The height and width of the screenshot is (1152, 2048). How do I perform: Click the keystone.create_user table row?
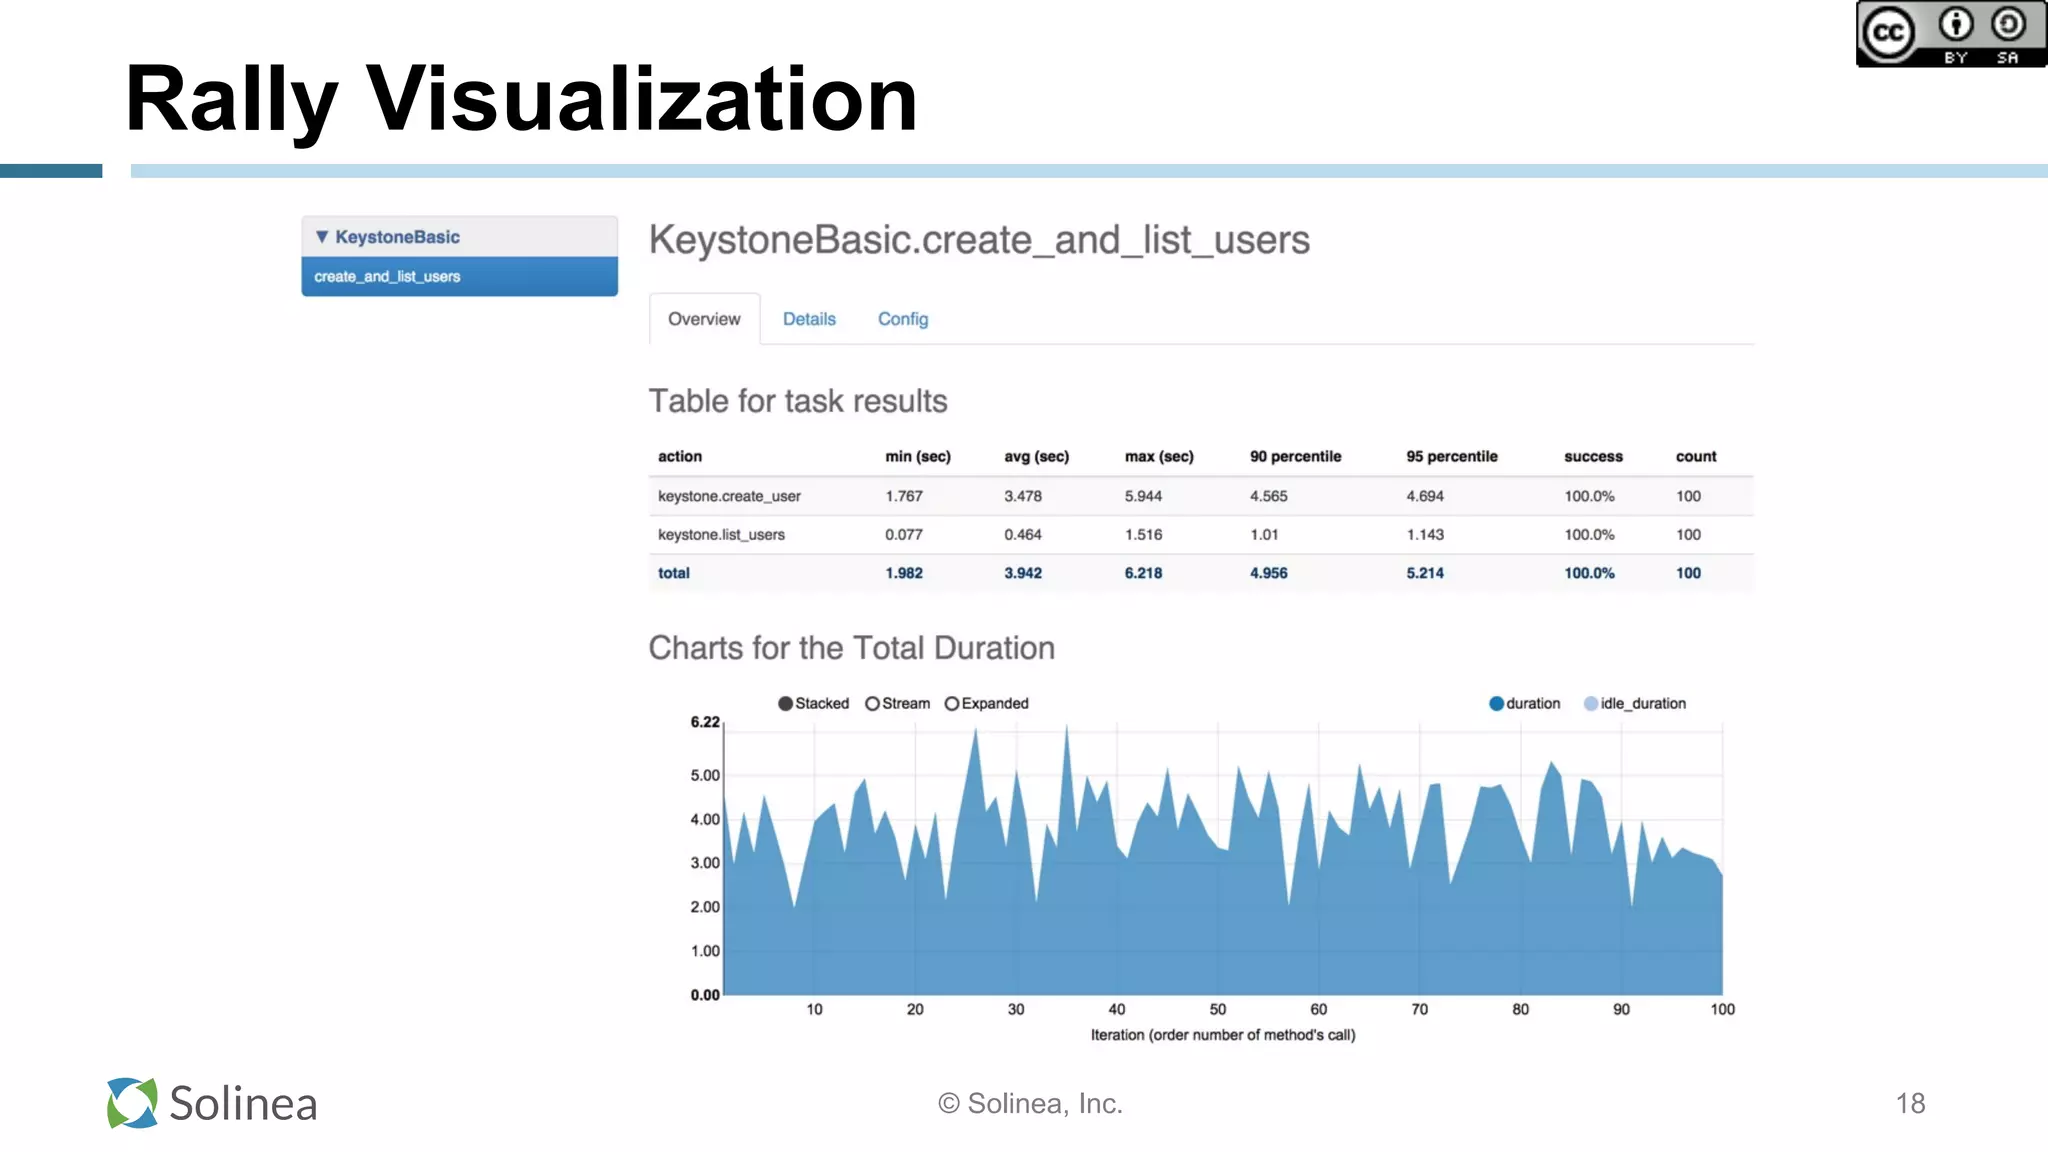[x=729, y=496]
